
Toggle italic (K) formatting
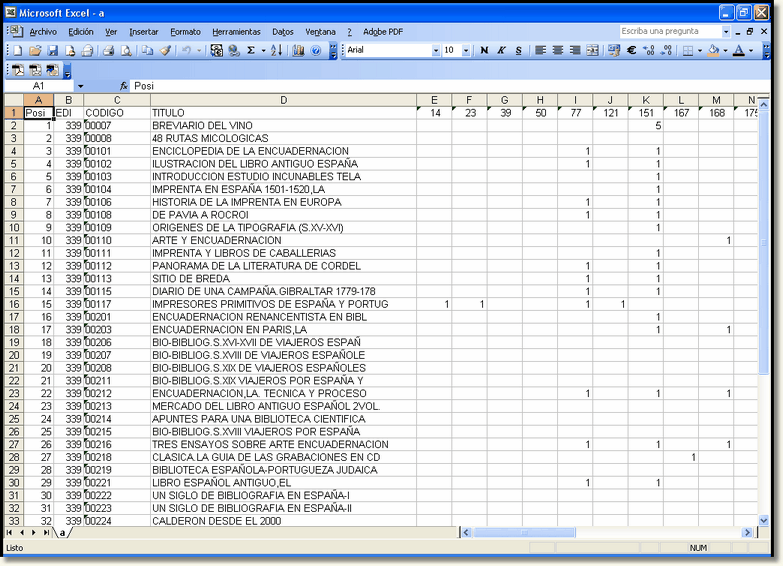pyautogui.click(x=502, y=50)
